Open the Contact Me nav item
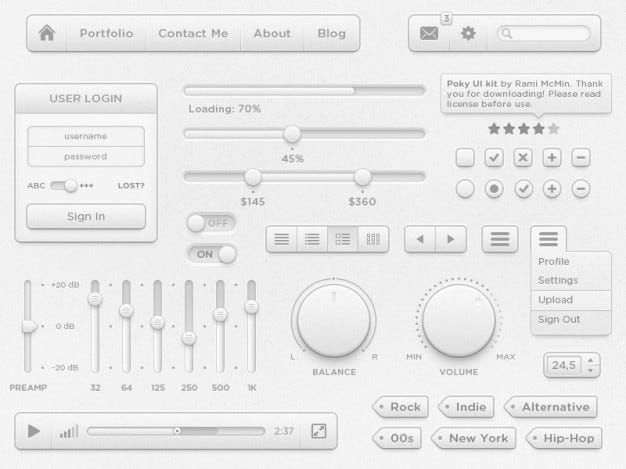This screenshot has height=469, width=626. coord(193,33)
